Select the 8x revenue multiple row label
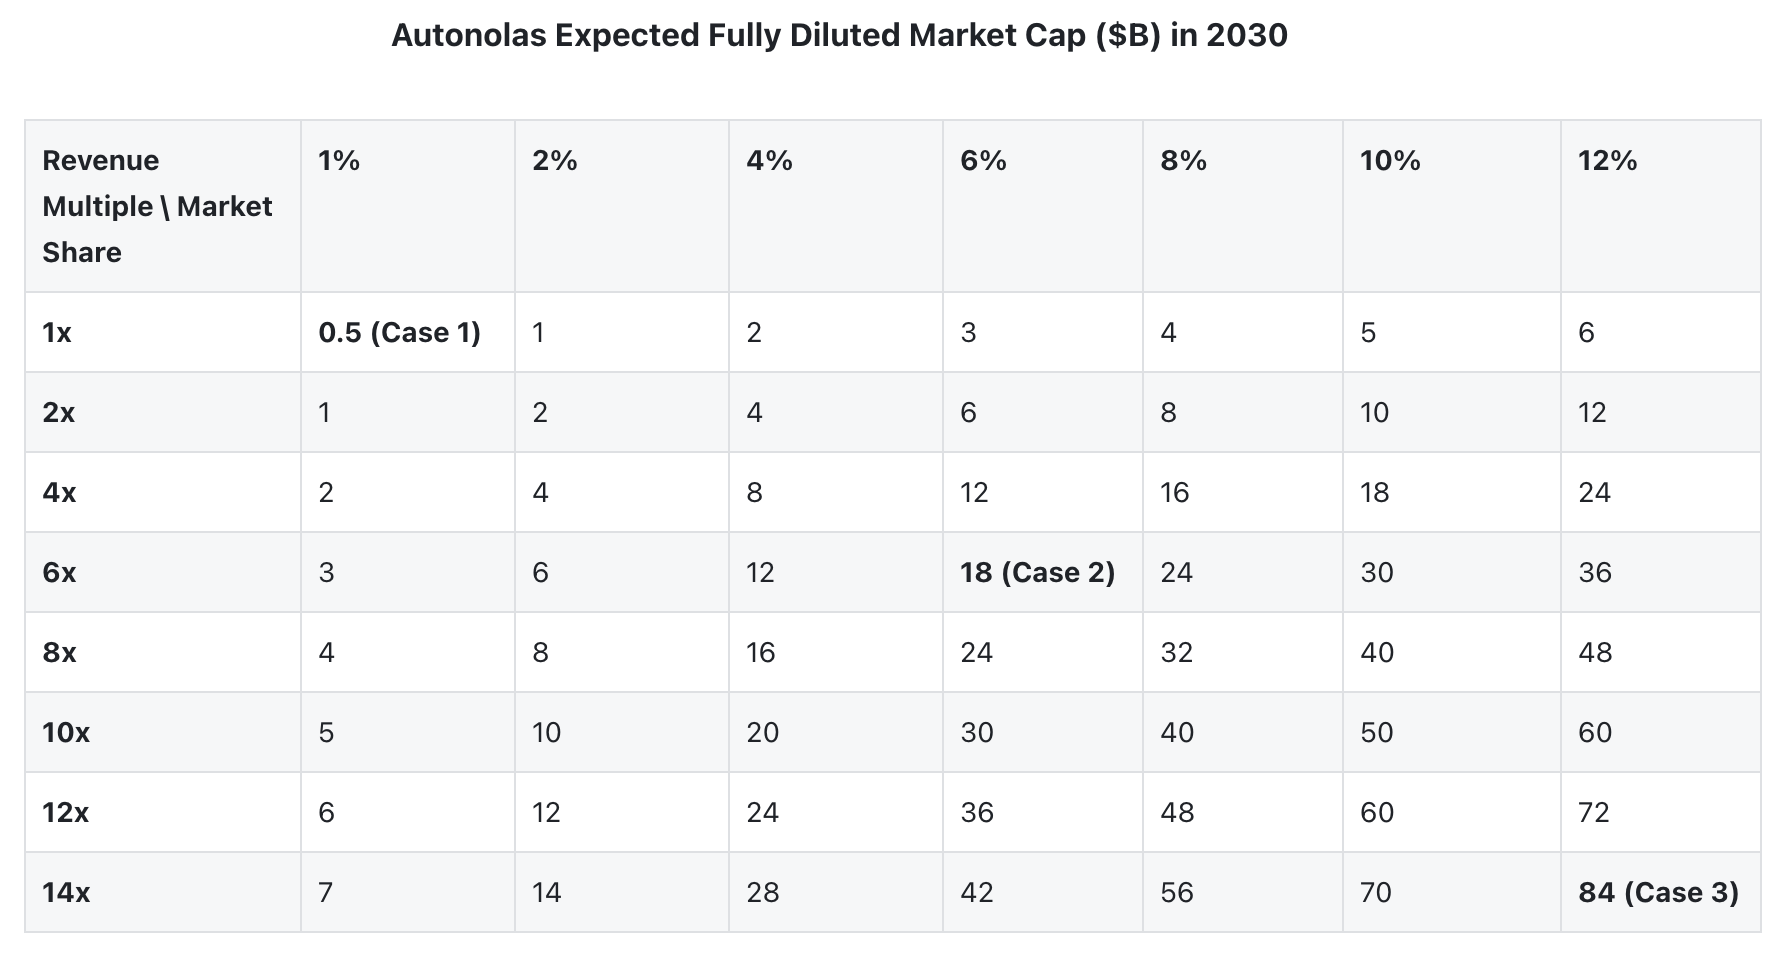This screenshot has width=1781, height=969. pyautogui.click(x=60, y=653)
